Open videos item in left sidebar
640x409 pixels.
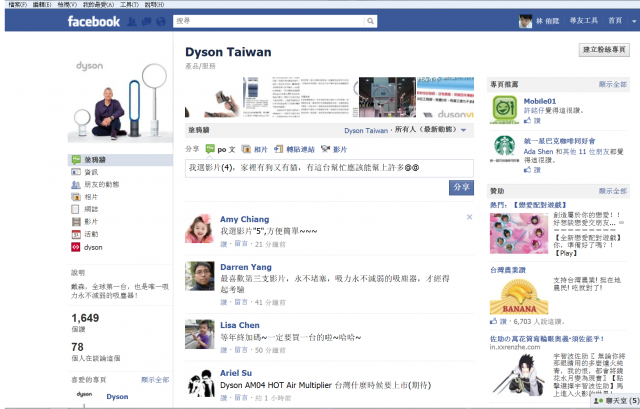[x=91, y=222]
